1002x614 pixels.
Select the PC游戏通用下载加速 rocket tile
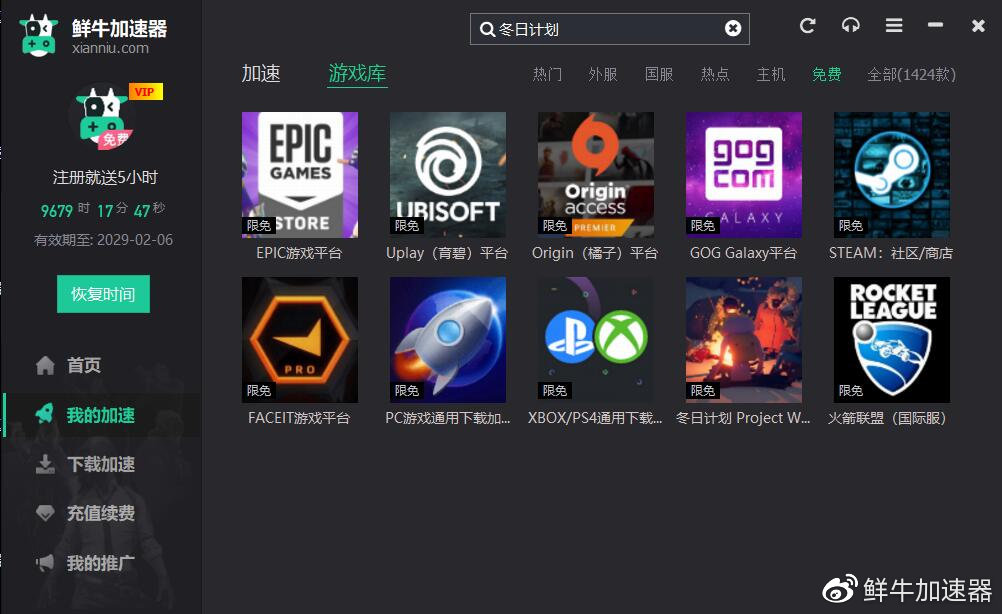[447, 340]
